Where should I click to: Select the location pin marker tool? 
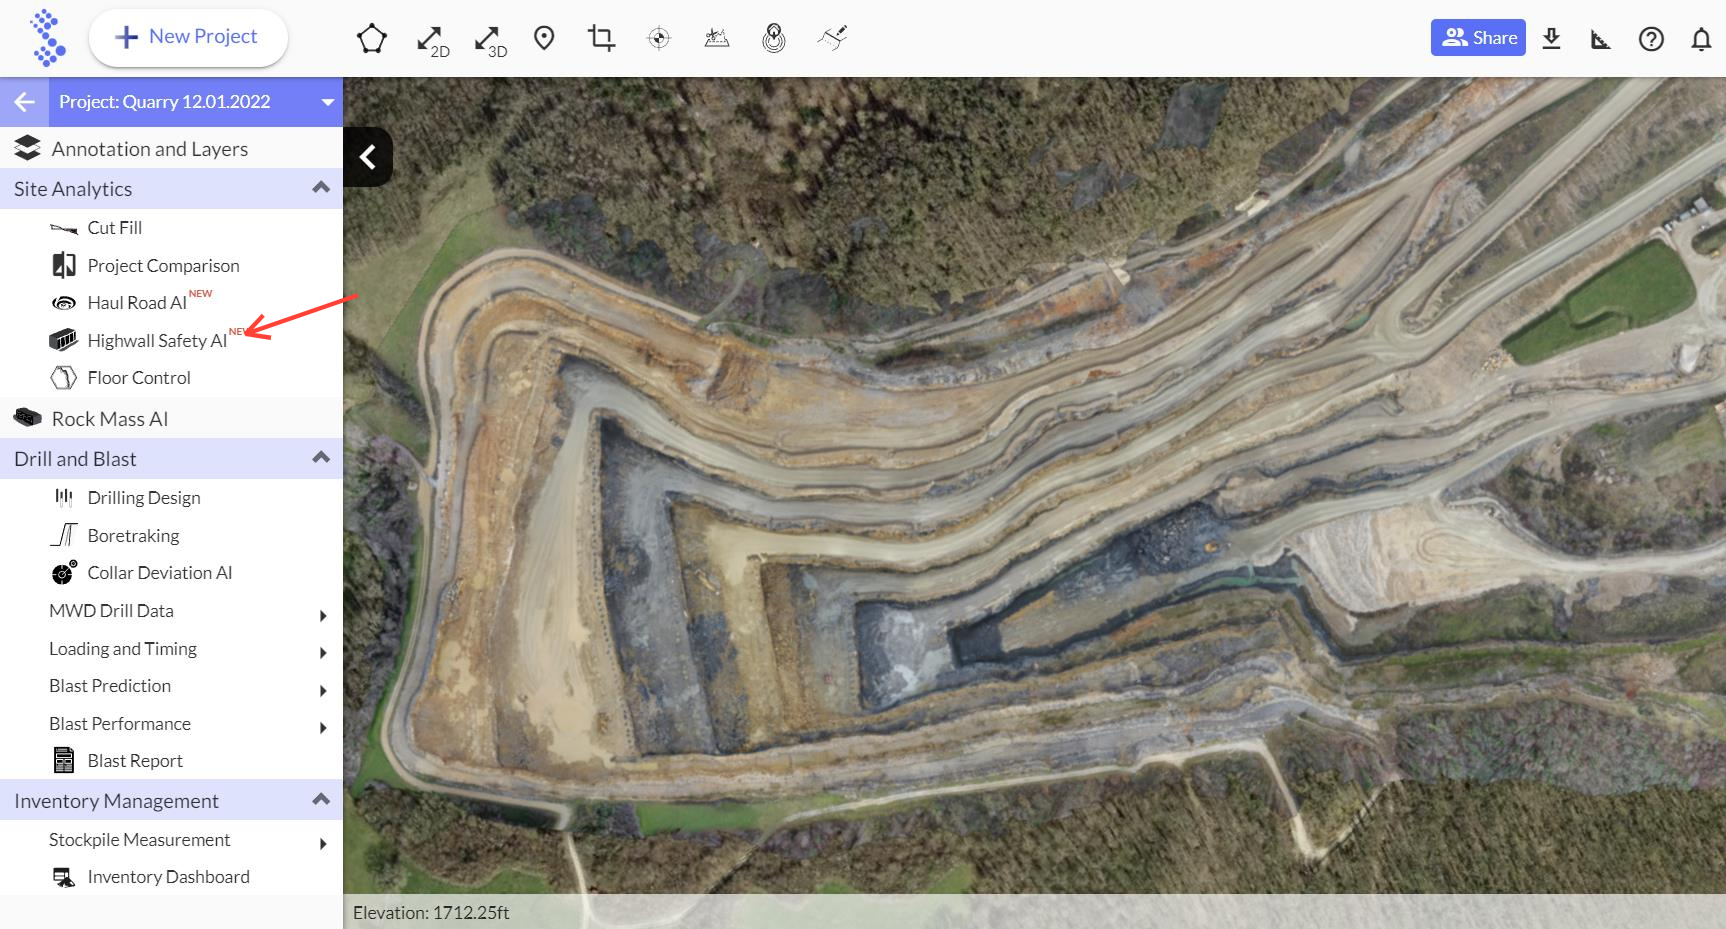pos(544,39)
